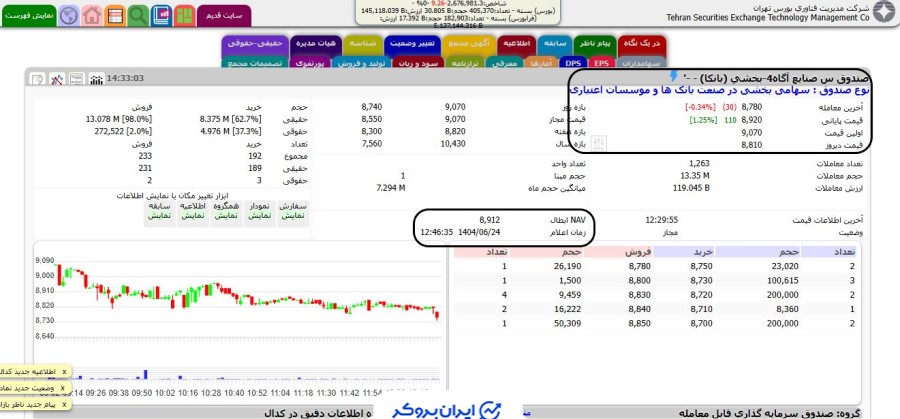Click best buy price 8,750 in order book
Image resolution: width=900 pixels, height=419 pixels.
[703, 266]
